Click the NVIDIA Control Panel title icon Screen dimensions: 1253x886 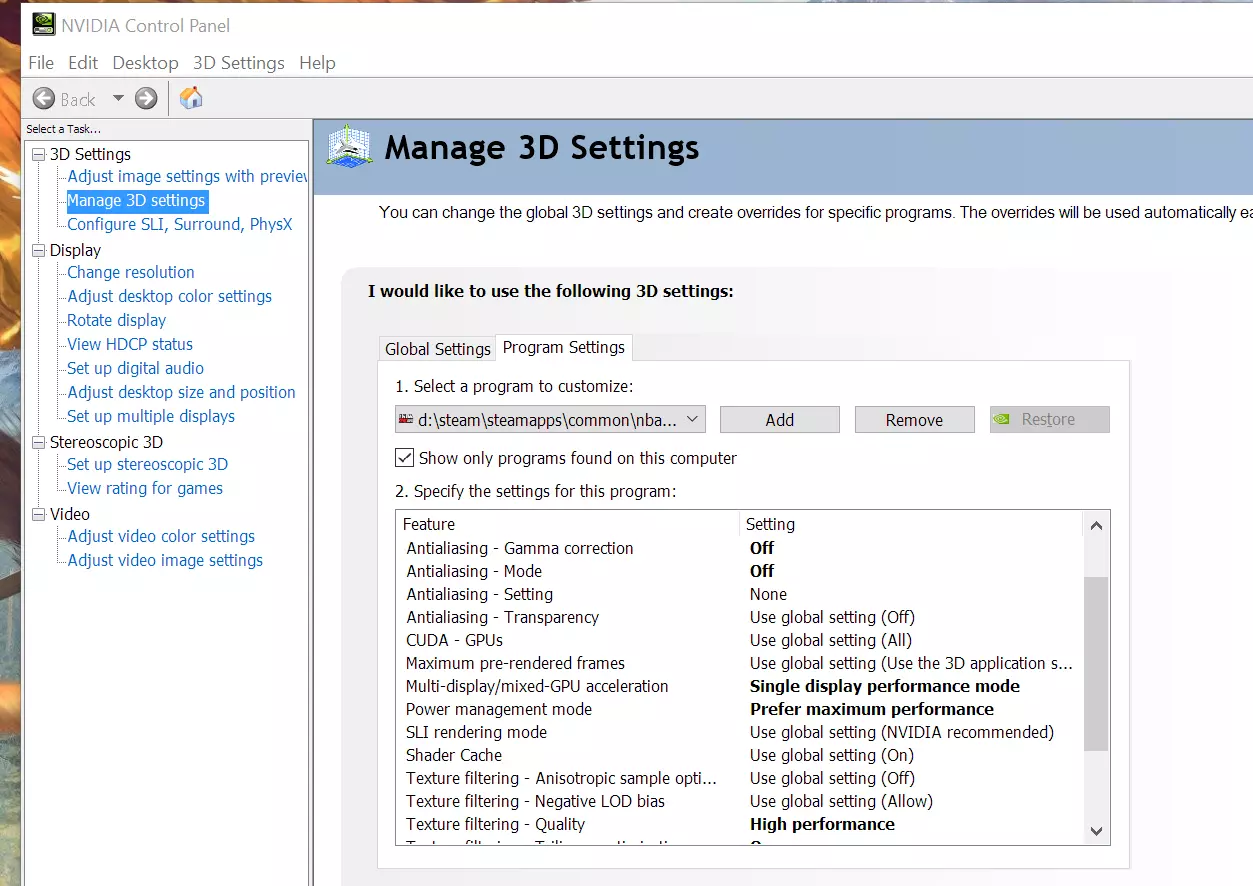point(44,25)
